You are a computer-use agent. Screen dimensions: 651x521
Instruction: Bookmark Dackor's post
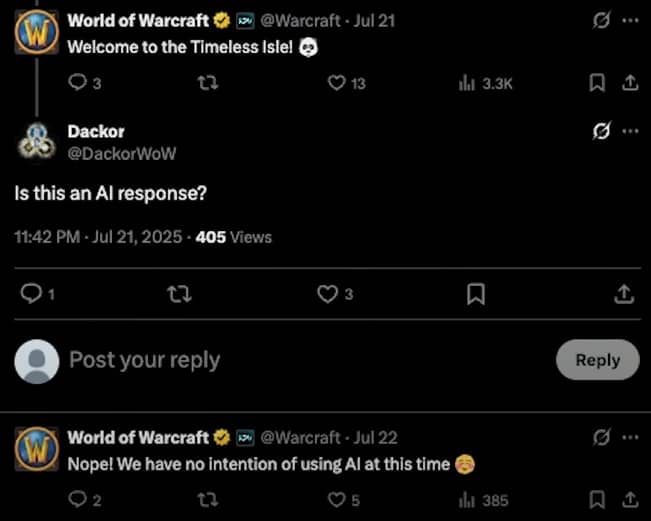(x=476, y=294)
